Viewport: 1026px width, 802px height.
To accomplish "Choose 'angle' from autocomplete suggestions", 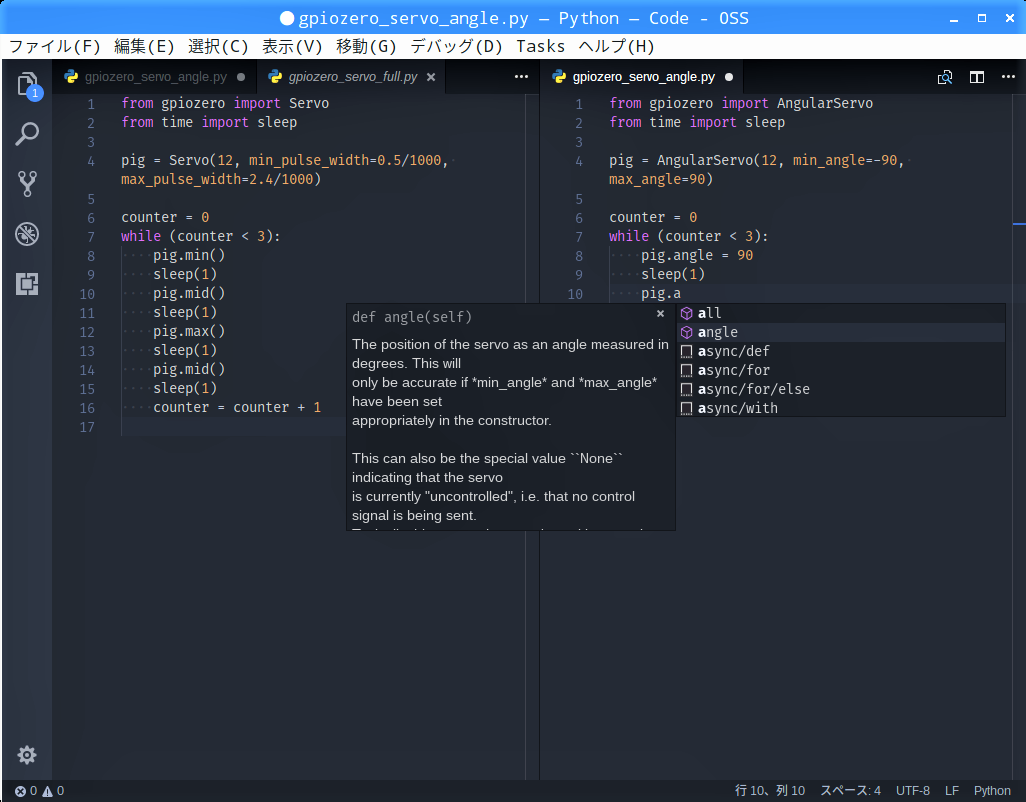I will pos(841,332).
